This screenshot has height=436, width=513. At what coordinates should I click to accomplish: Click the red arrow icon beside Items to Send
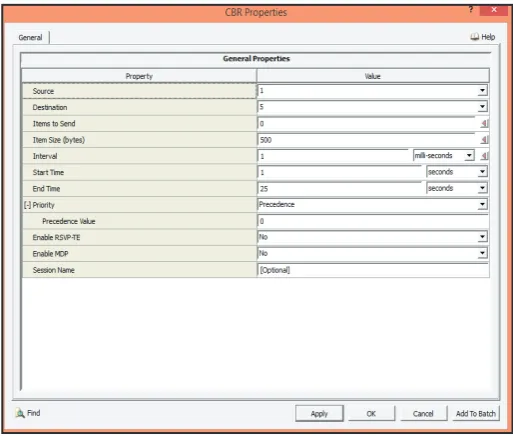point(484,124)
